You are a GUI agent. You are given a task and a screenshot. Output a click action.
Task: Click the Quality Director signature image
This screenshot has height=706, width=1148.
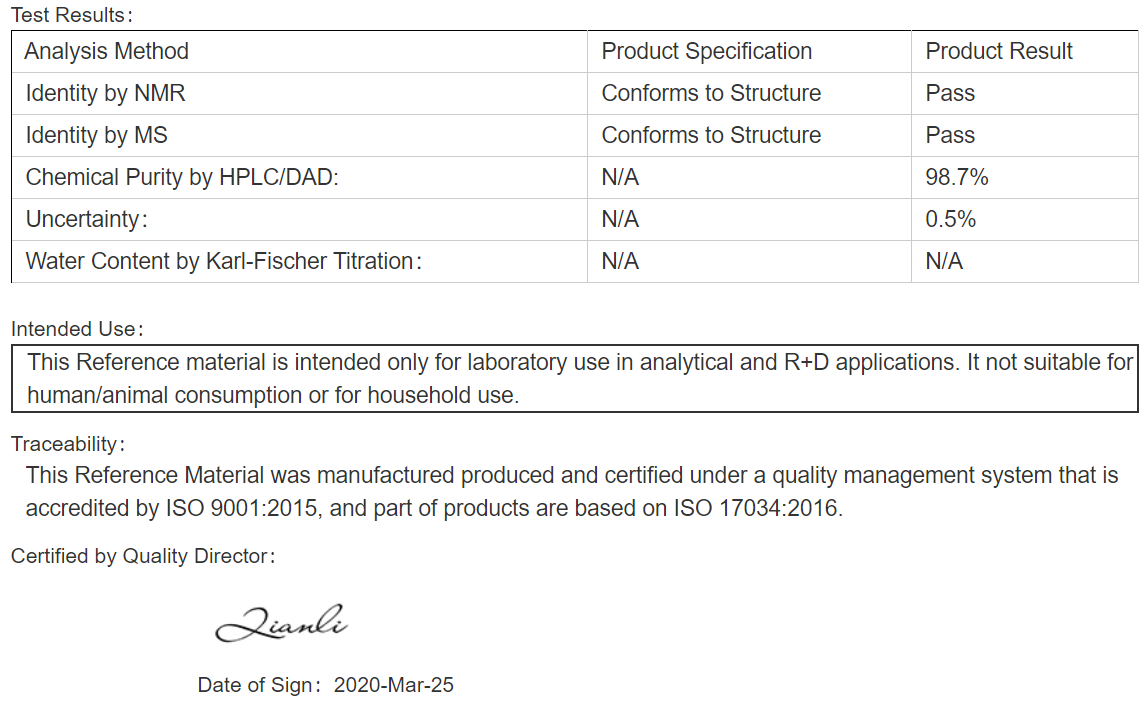point(281,624)
